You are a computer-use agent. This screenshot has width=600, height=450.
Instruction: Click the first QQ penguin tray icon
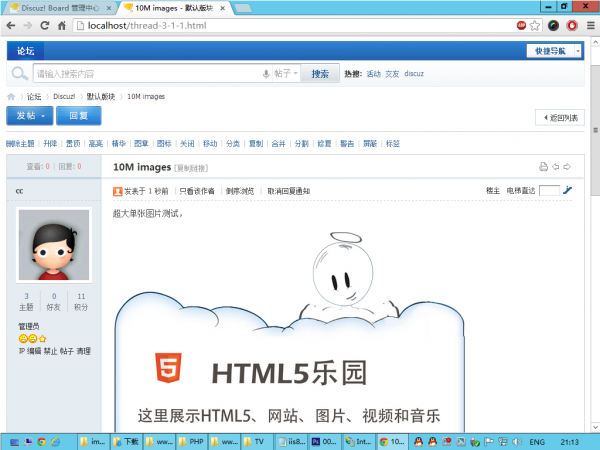pos(419,442)
